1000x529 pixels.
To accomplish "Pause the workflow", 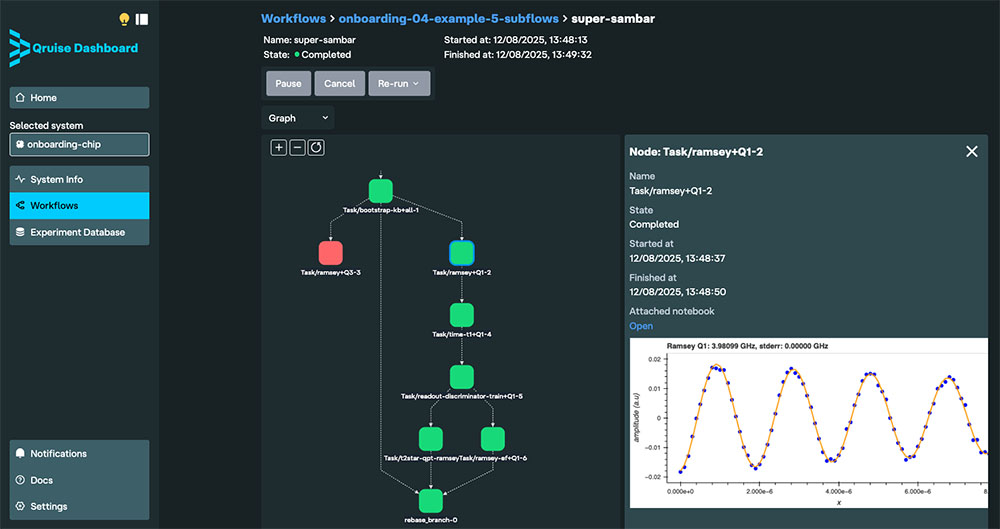I will [x=288, y=83].
